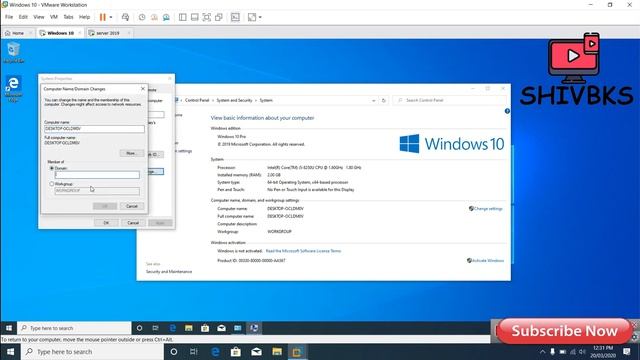The height and width of the screenshot is (360, 640).
Task: Click the revert to snapshot toolbar icon
Action: (x=154, y=17)
